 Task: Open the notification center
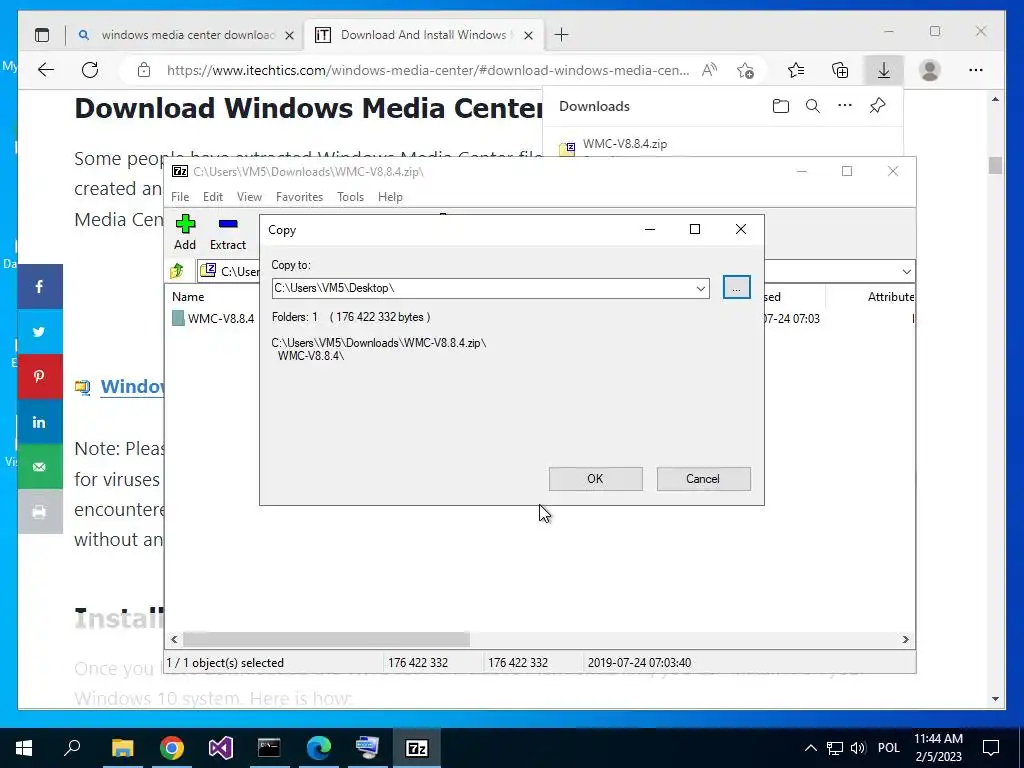pyautogui.click(x=991, y=748)
